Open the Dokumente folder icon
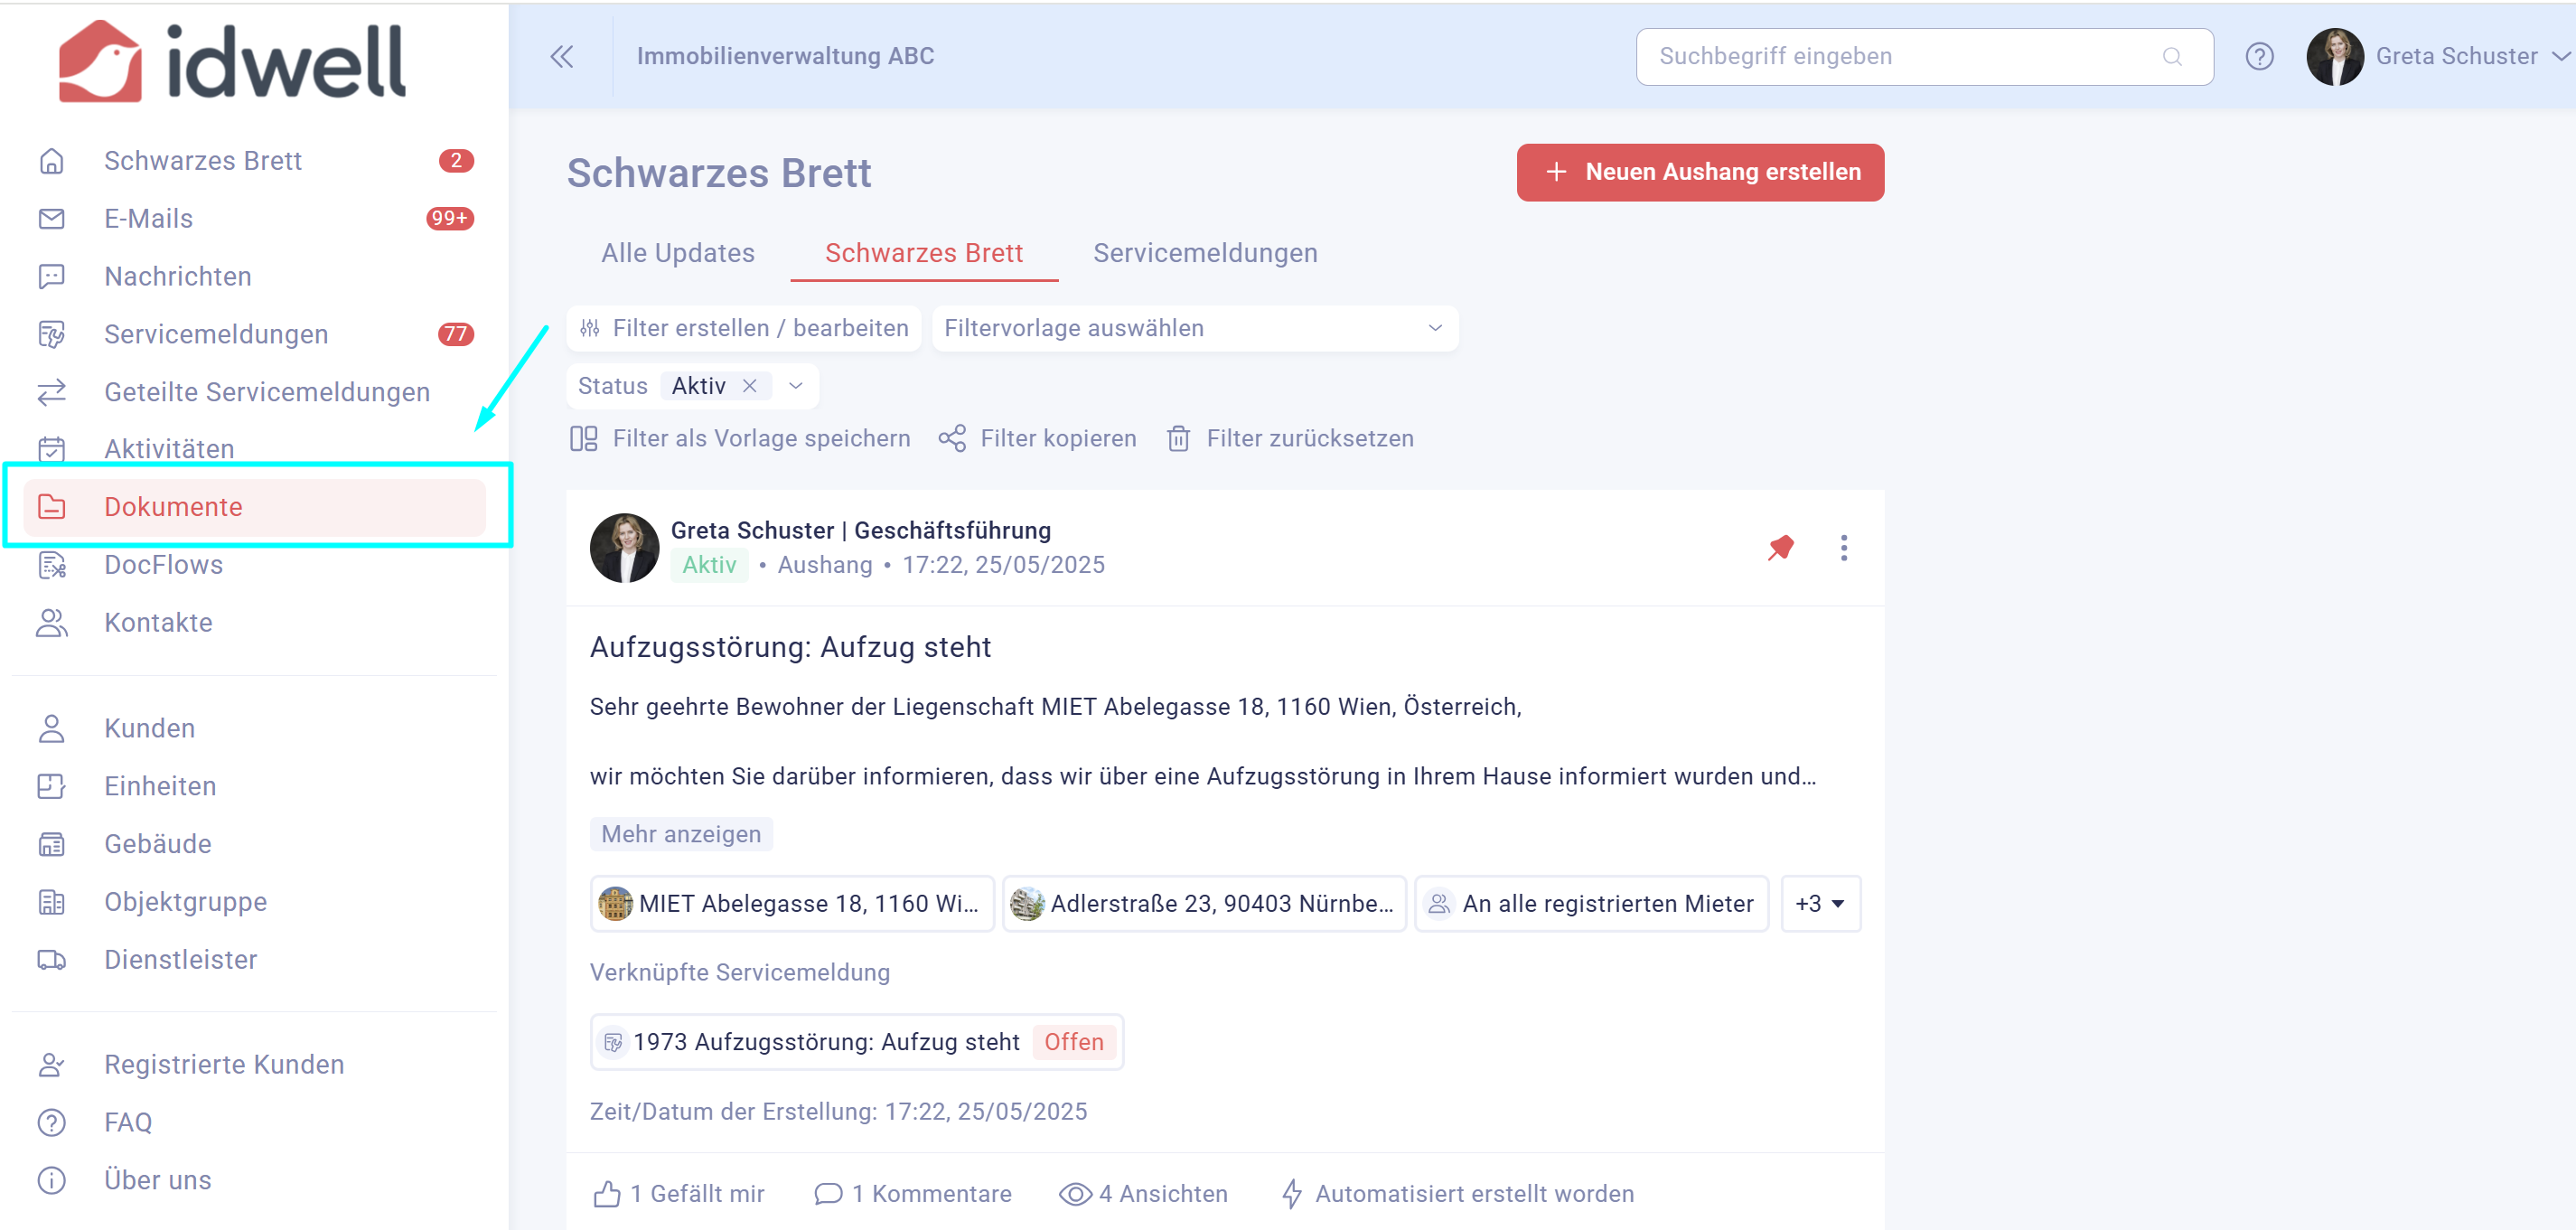The height and width of the screenshot is (1230, 2576). tap(51, 507)
